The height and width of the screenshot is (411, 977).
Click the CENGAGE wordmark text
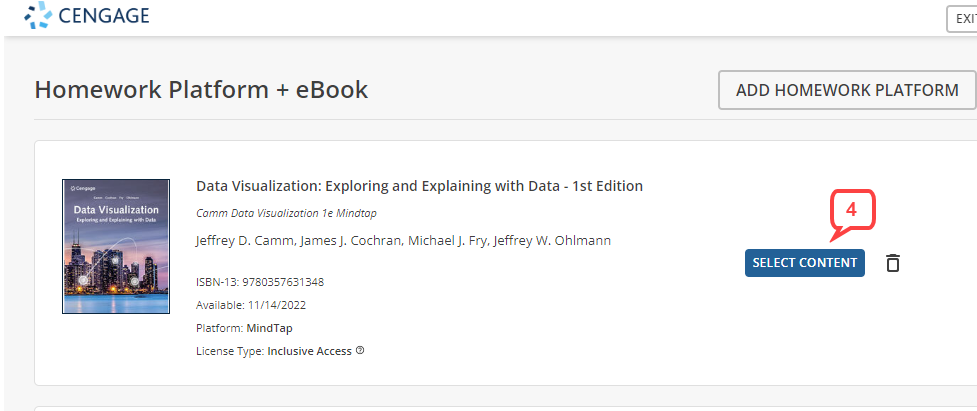(x=104, y=15)
